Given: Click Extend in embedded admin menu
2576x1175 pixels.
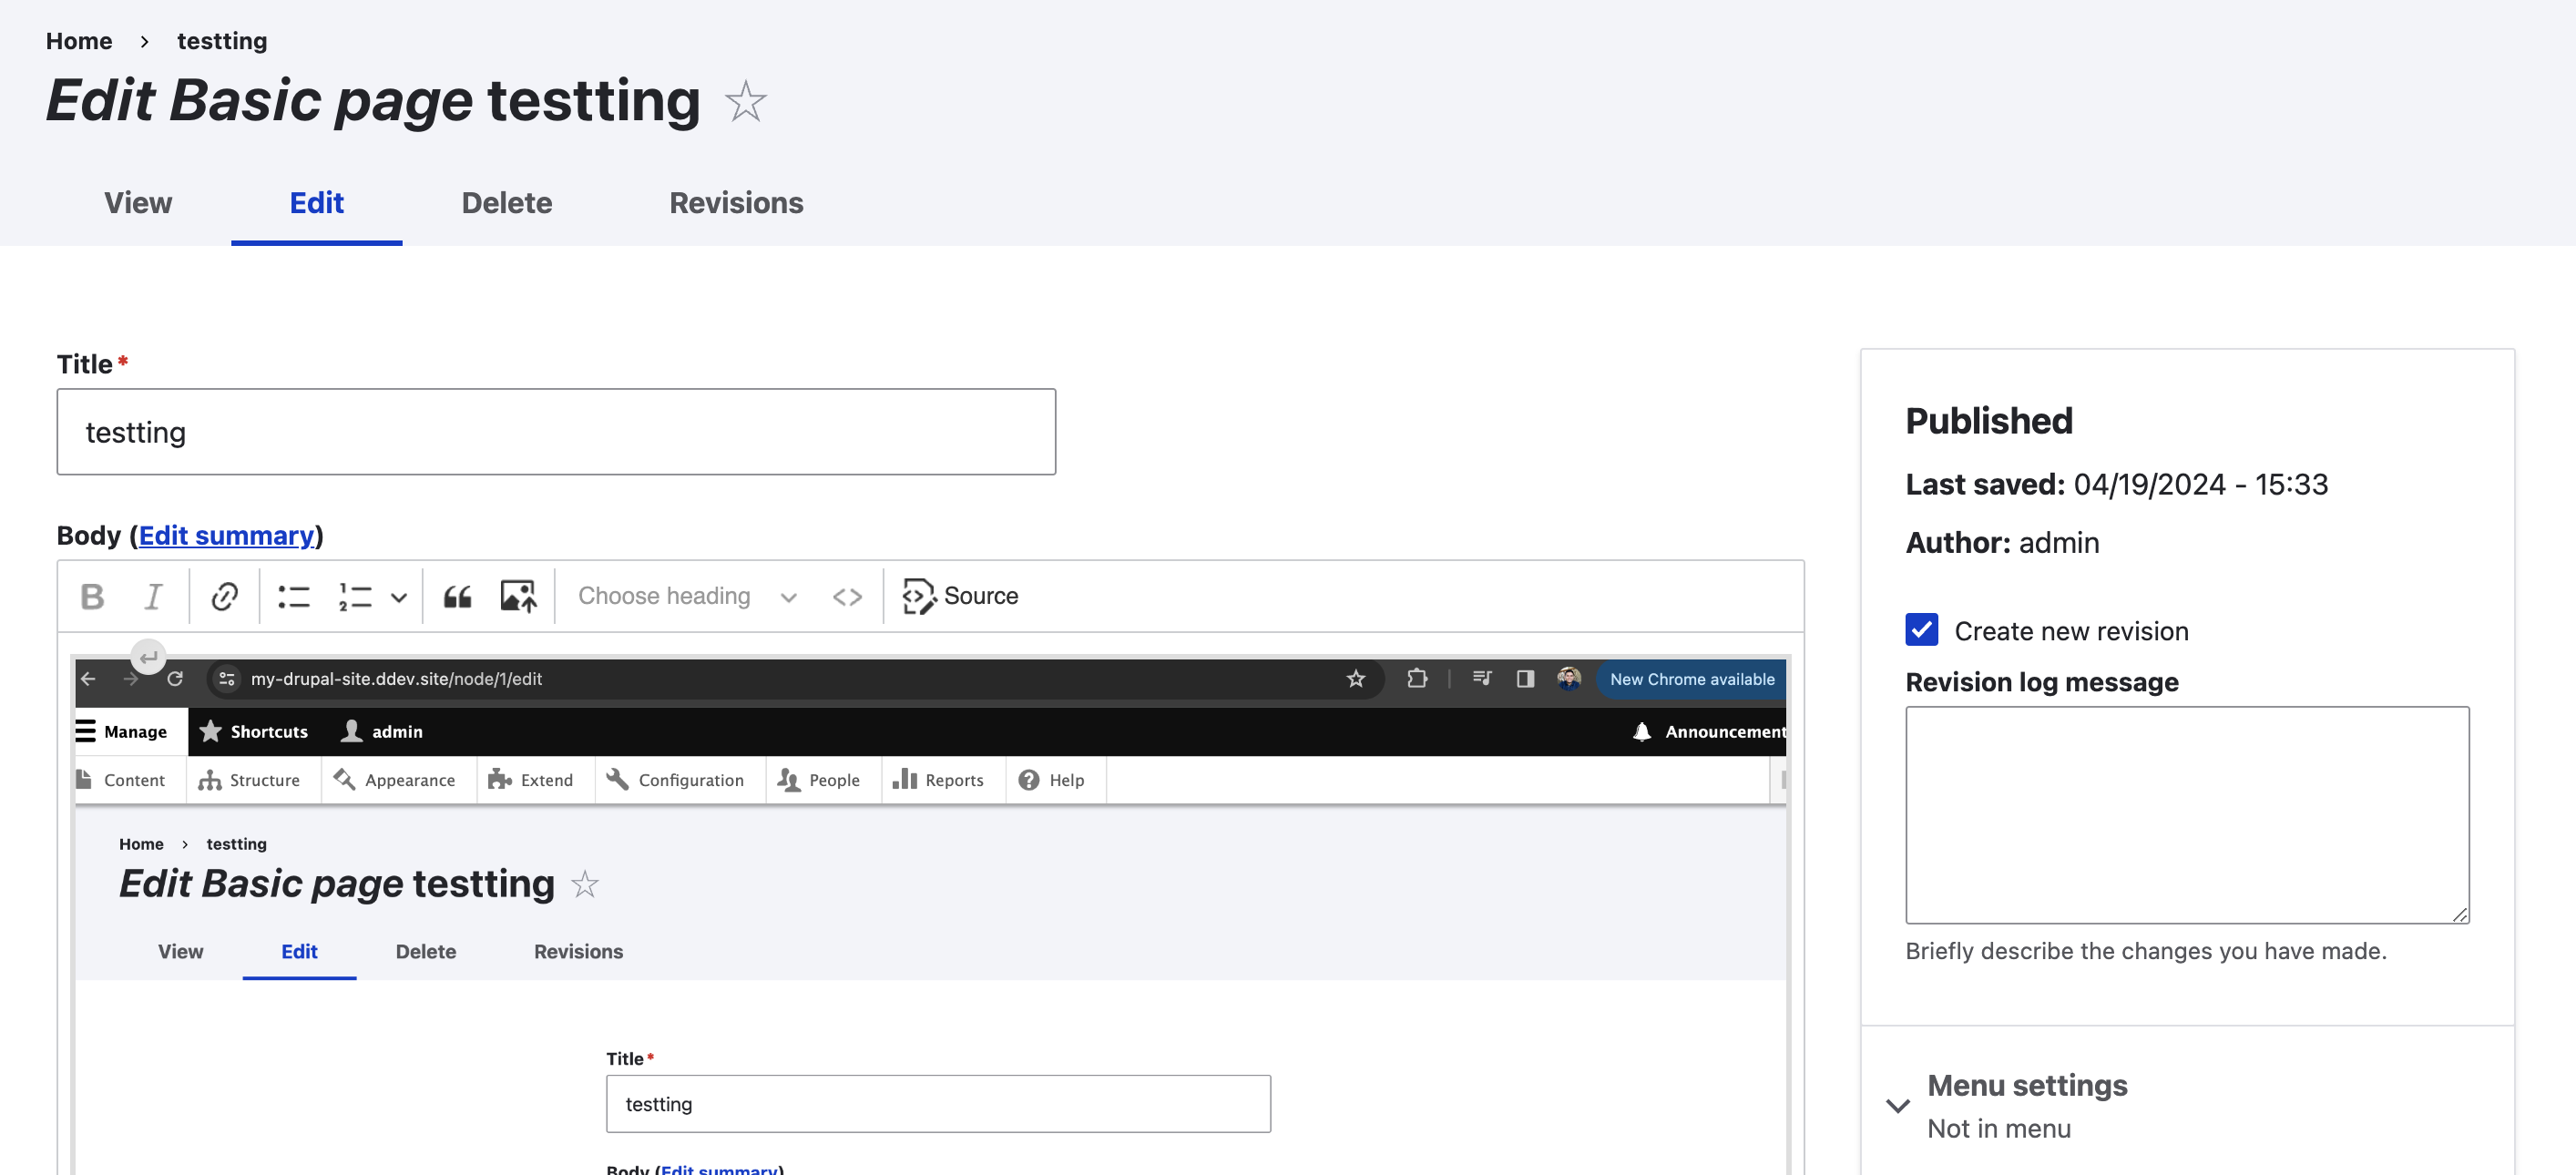Looking at the screenshot, I should pyautogui.click(x=531, y=780).
